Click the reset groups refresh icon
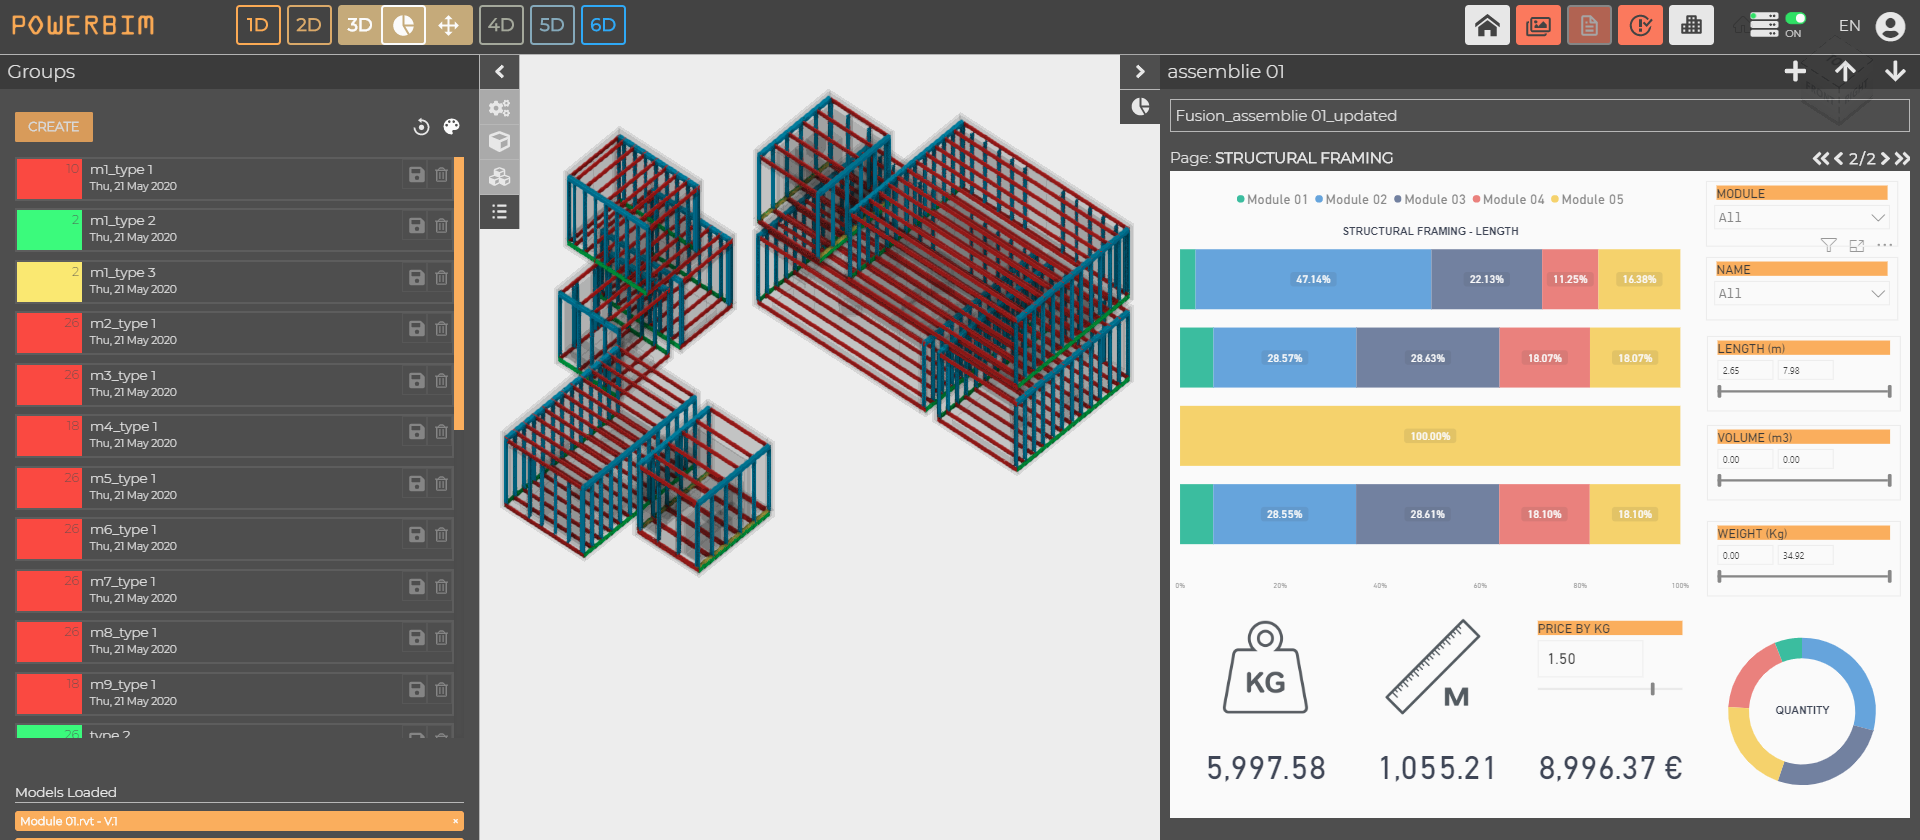The image size is (1920, 840). click(x=421, y=127)
